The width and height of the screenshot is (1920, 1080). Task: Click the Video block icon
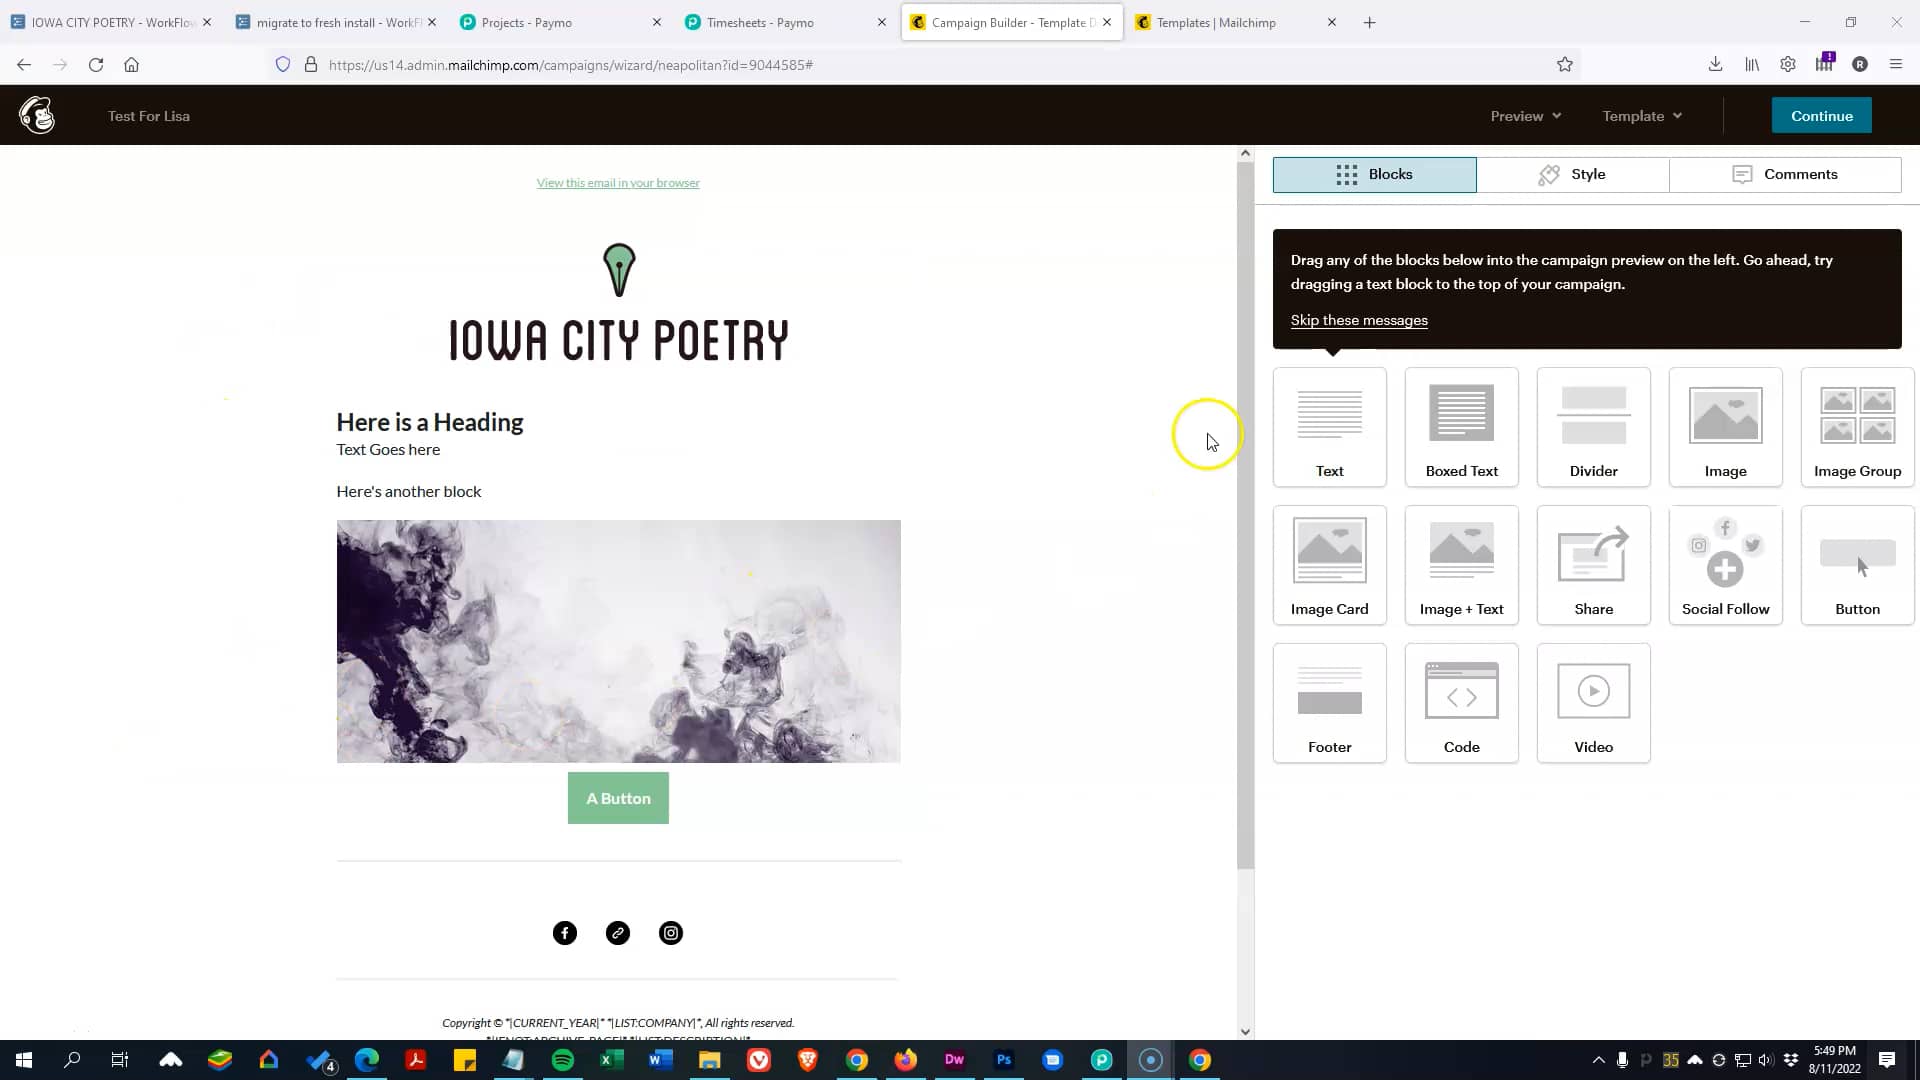click(x=1593, y=700)
